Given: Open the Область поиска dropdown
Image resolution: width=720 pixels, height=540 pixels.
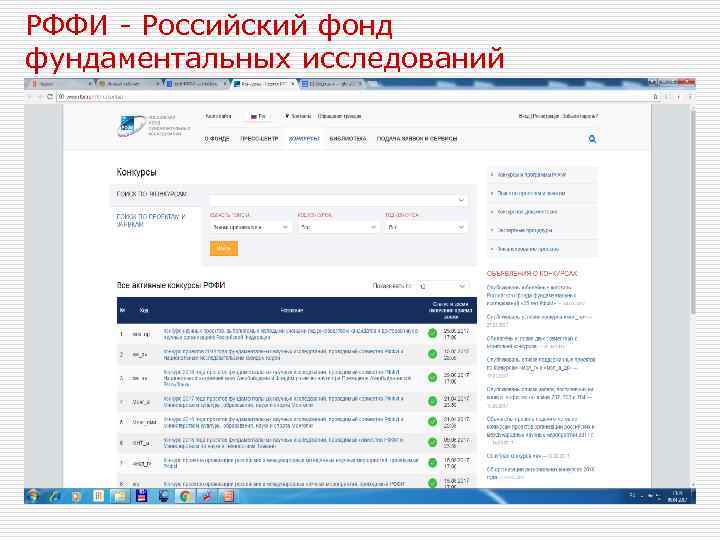Looking at the screenshot, I should (250, 227).
